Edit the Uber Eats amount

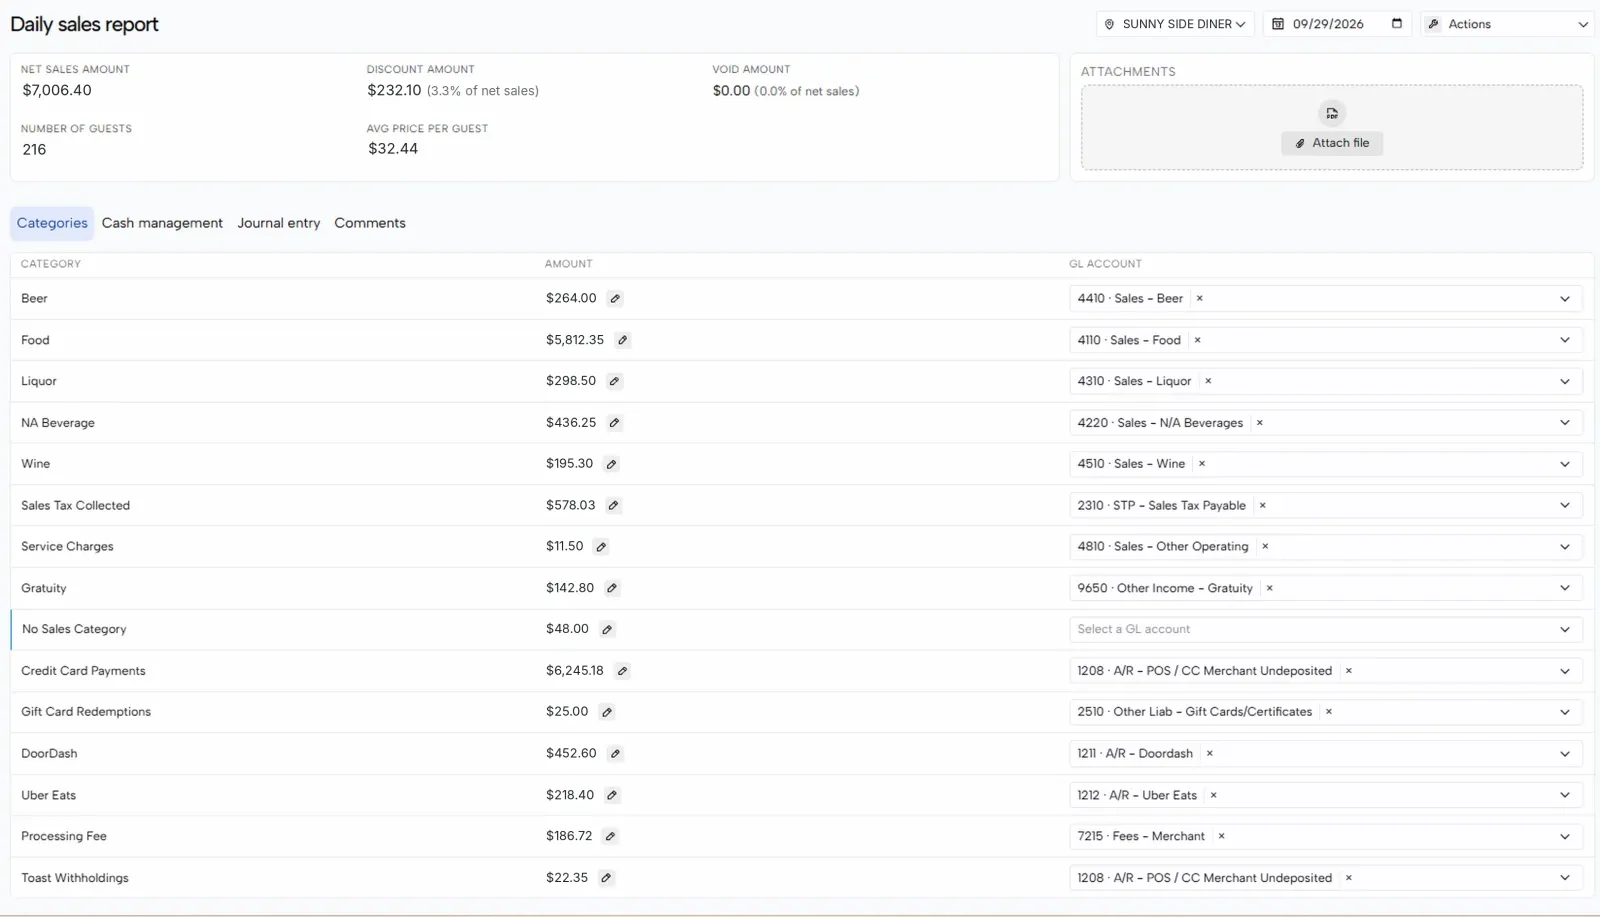tap(612, 795)
